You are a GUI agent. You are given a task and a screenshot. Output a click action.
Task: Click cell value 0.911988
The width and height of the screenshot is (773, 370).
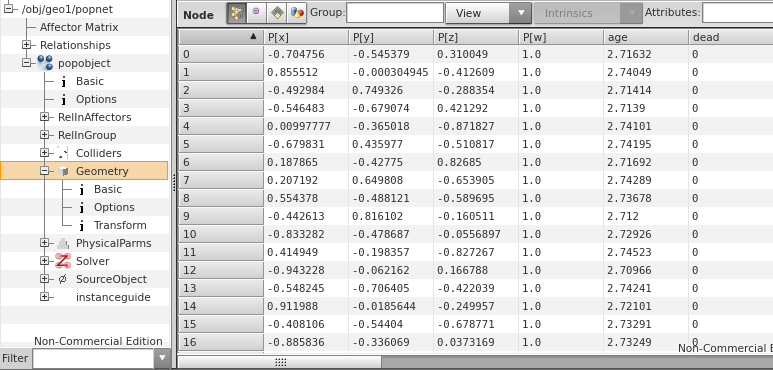(292, 306)
